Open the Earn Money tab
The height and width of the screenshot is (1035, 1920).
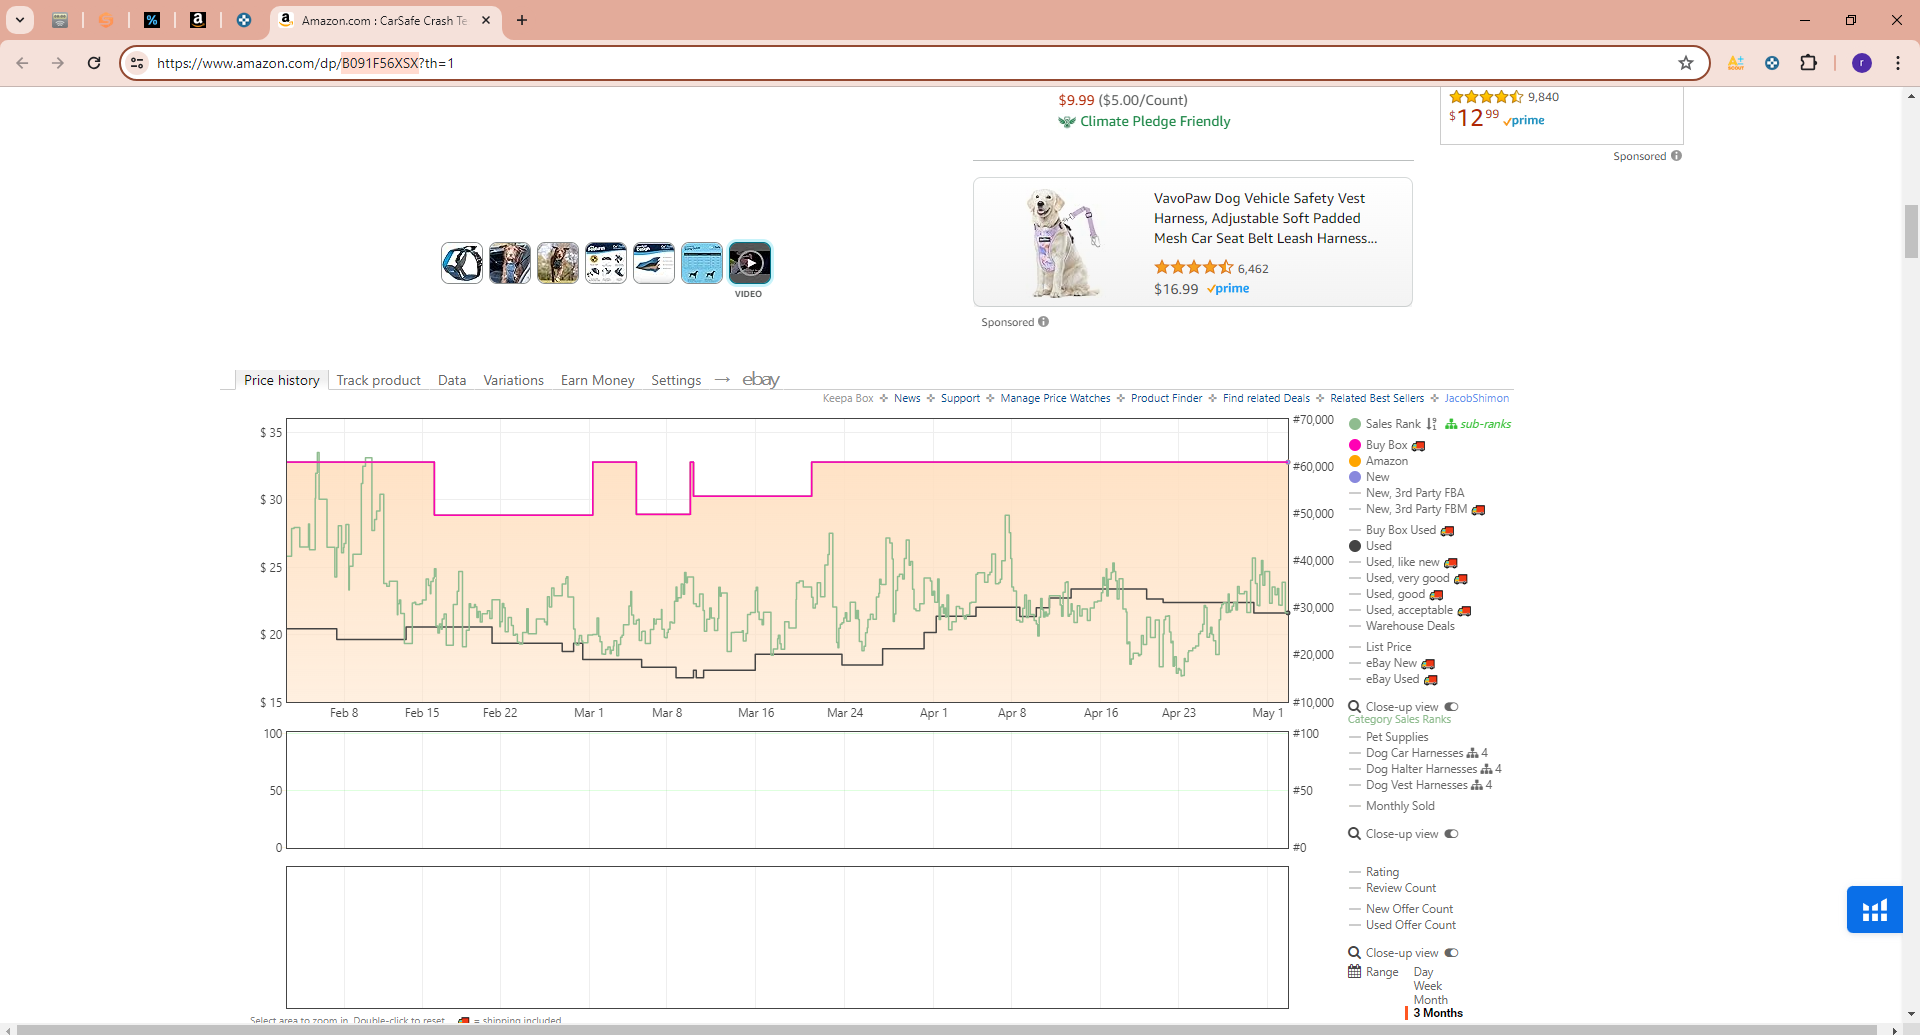pos(597,380)
